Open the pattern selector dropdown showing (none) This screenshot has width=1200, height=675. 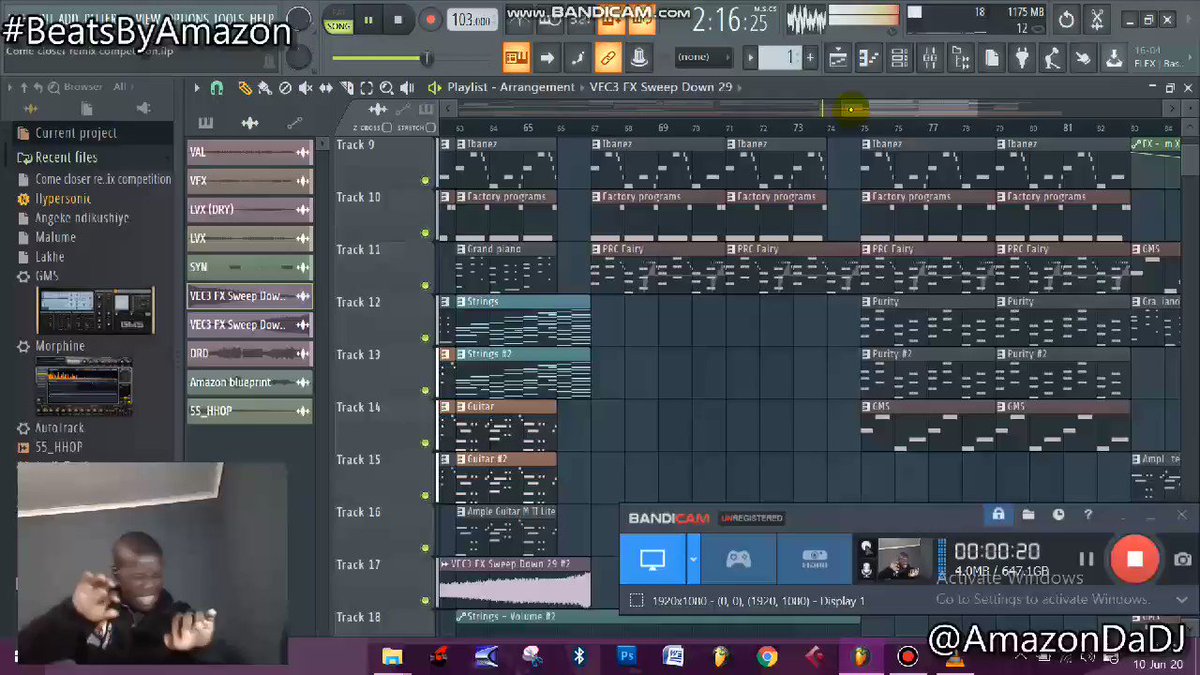(x=704, y=58)
